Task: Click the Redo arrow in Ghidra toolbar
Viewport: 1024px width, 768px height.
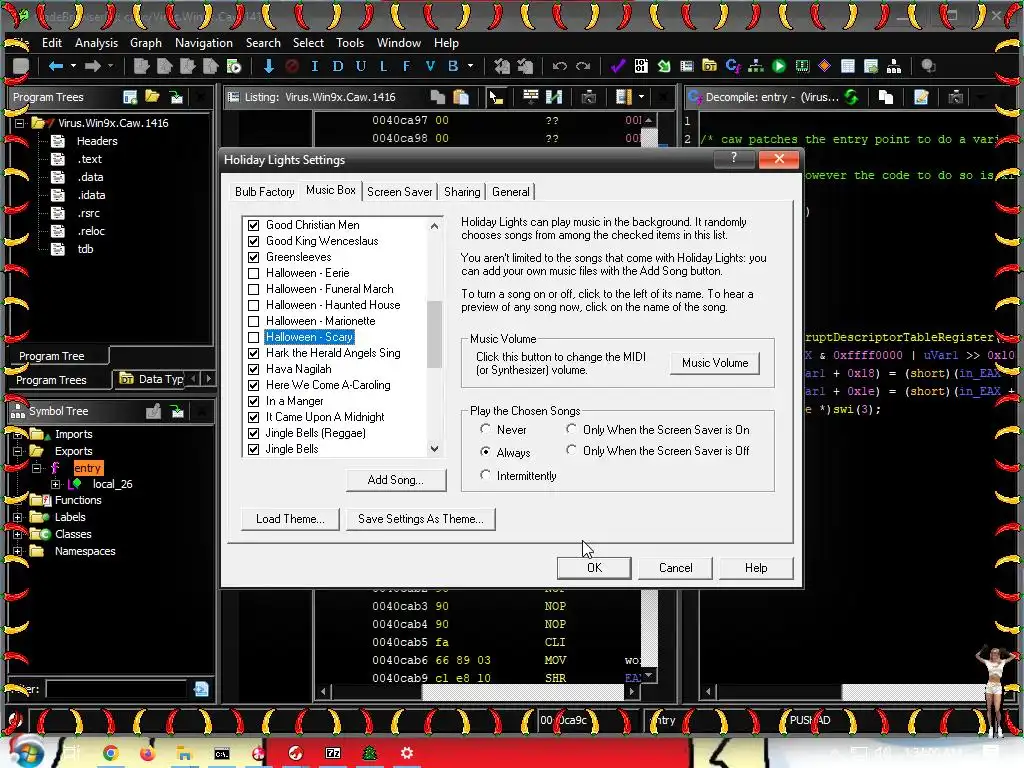Action: pos(583,66)
